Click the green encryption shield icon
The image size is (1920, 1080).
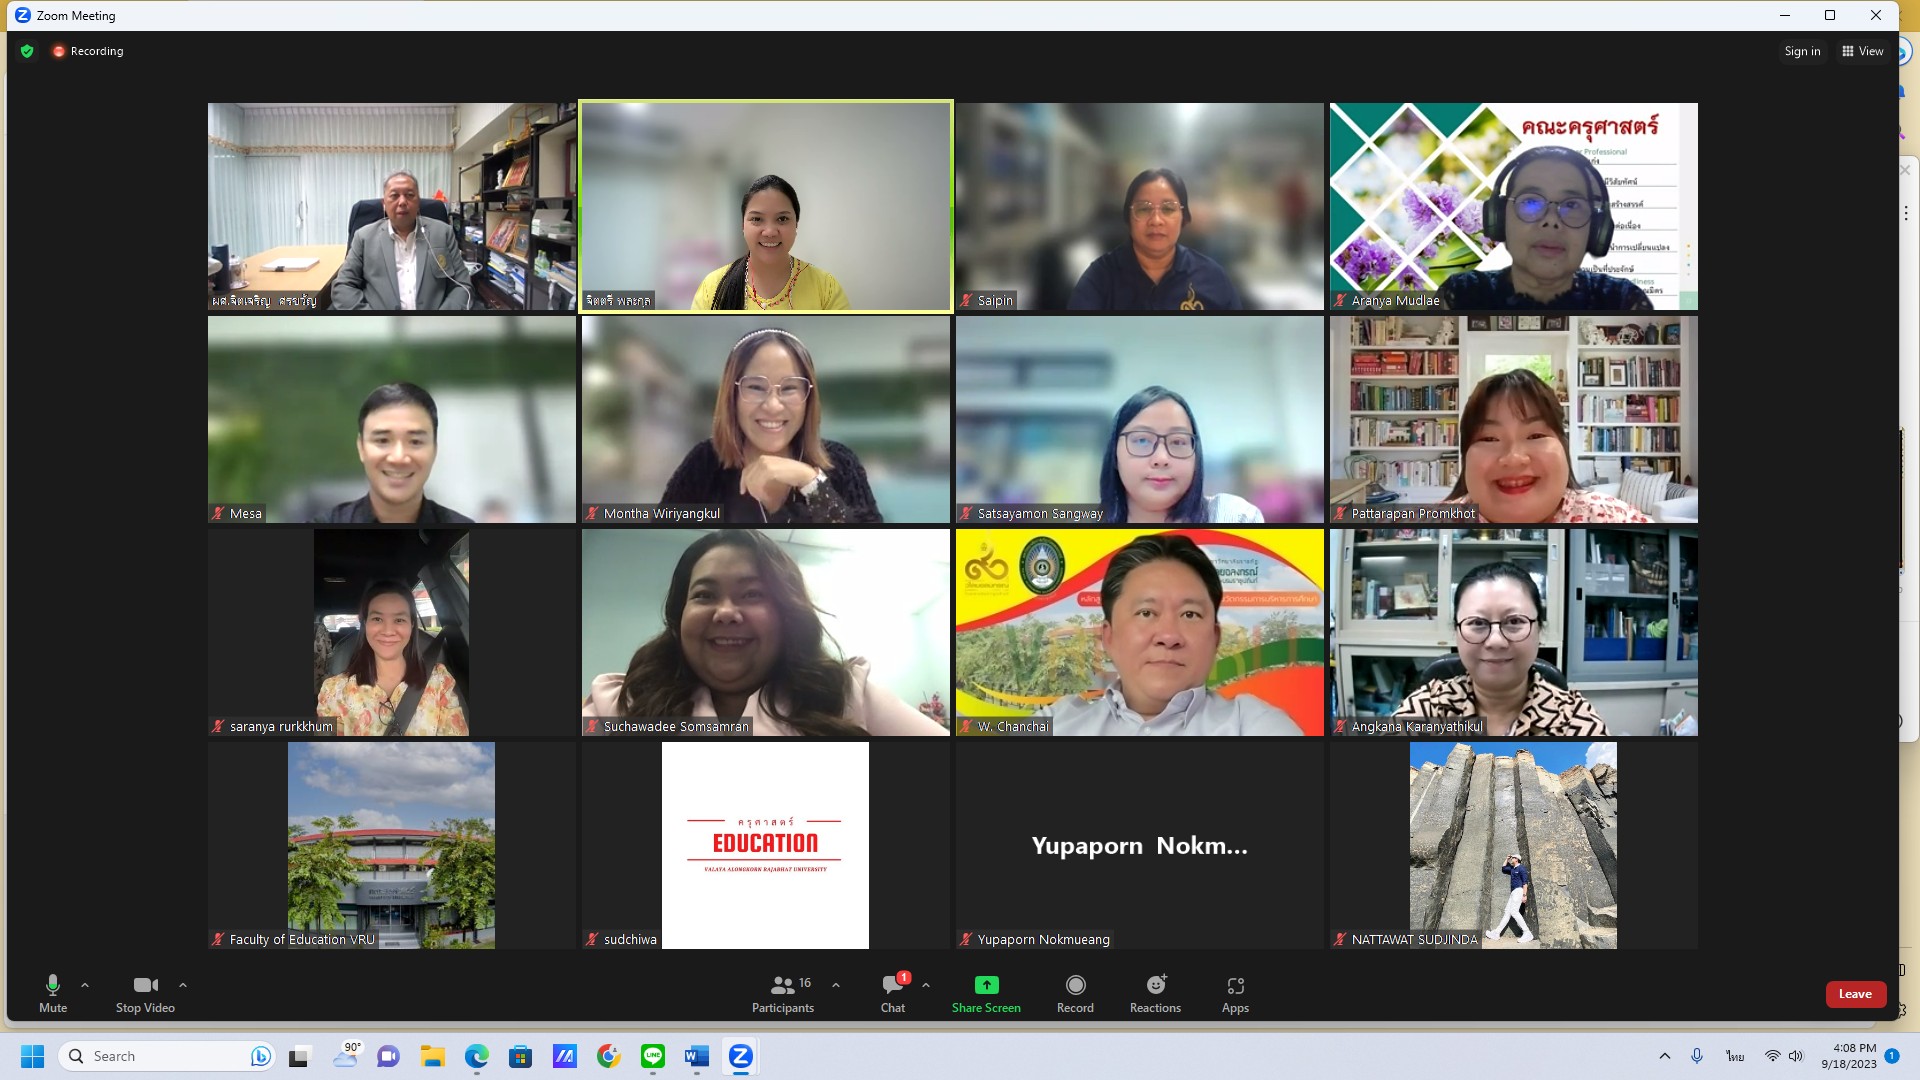tap(27, 51)
